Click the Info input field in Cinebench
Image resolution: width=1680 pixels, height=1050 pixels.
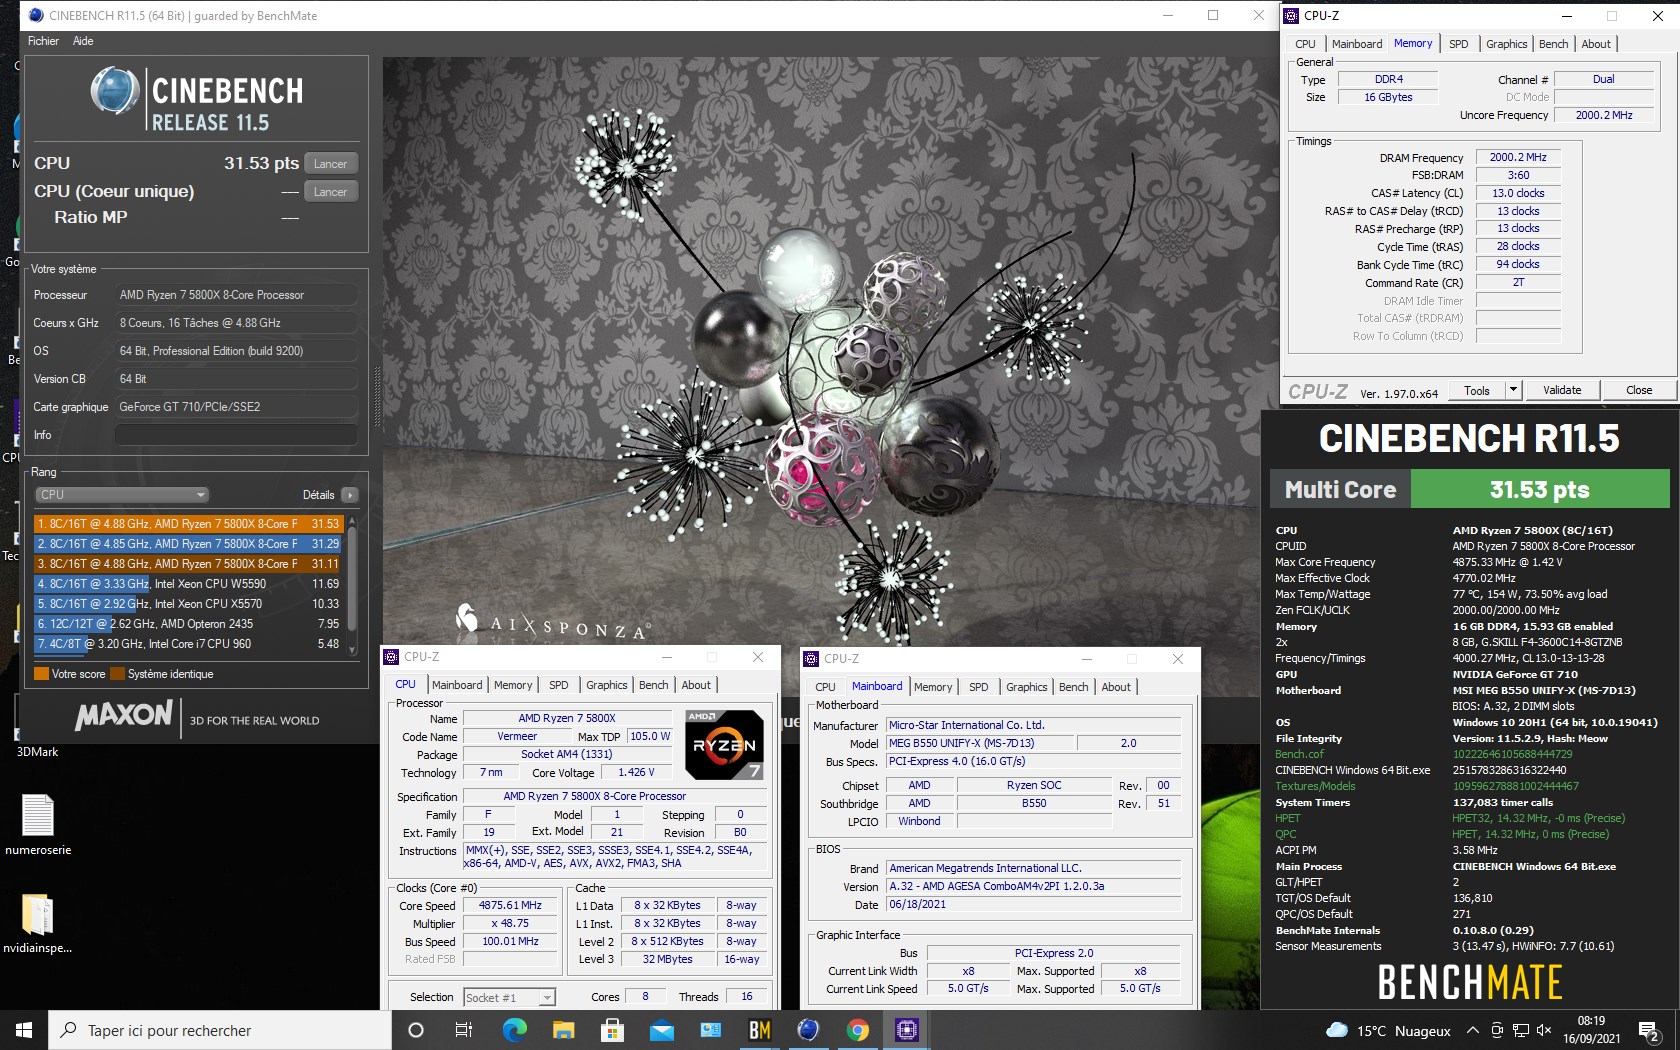click(x=235, y=435)
